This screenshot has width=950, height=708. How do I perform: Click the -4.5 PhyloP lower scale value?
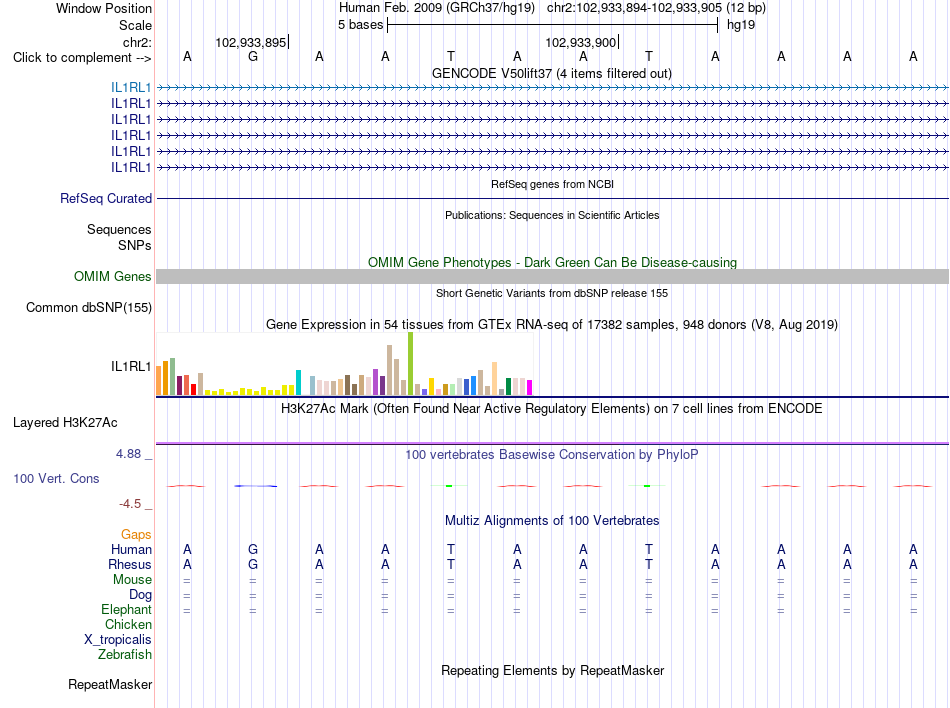point(130,504)
